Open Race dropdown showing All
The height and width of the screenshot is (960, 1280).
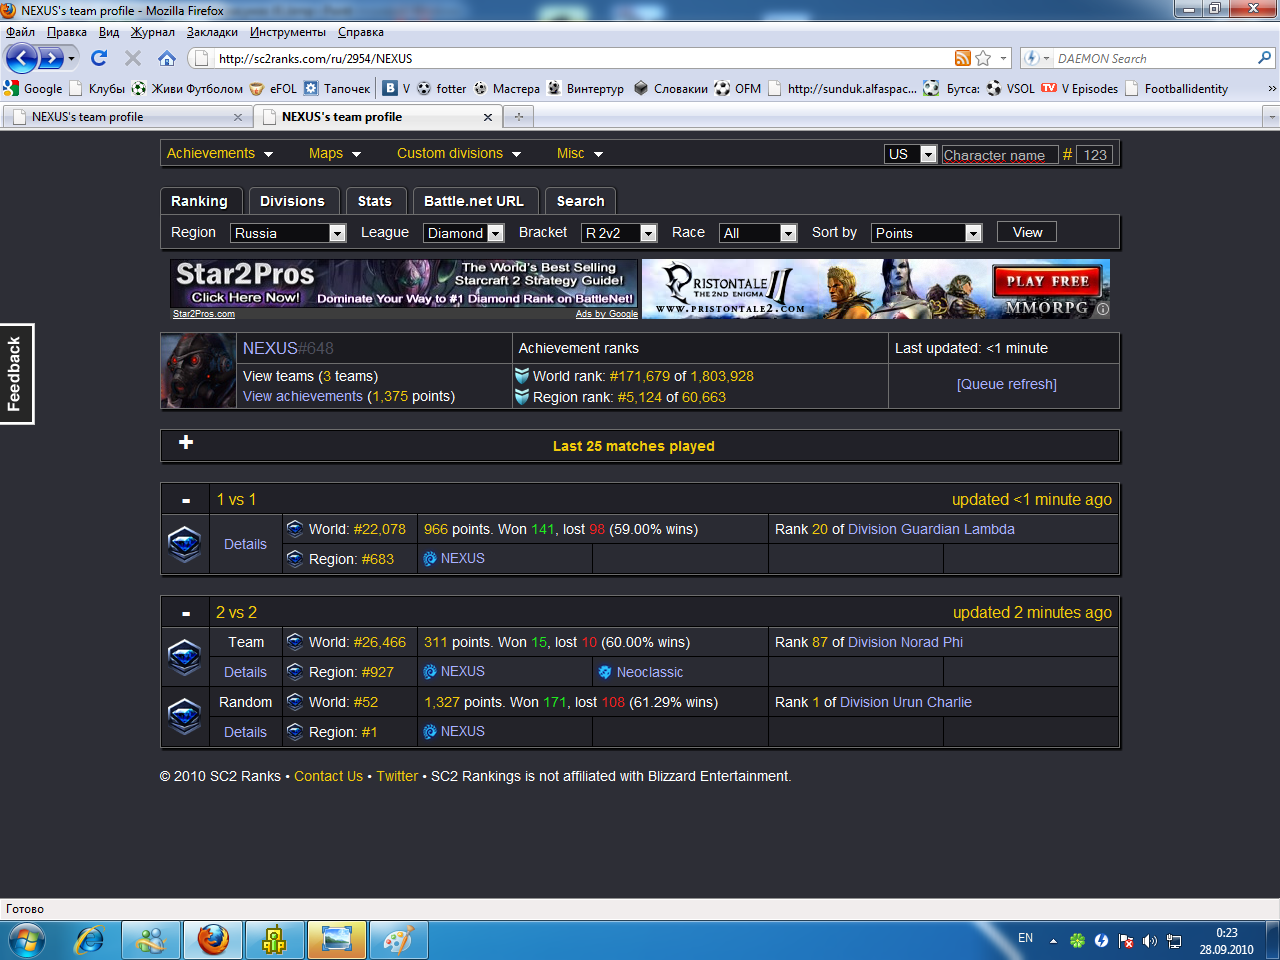point(758,233)
